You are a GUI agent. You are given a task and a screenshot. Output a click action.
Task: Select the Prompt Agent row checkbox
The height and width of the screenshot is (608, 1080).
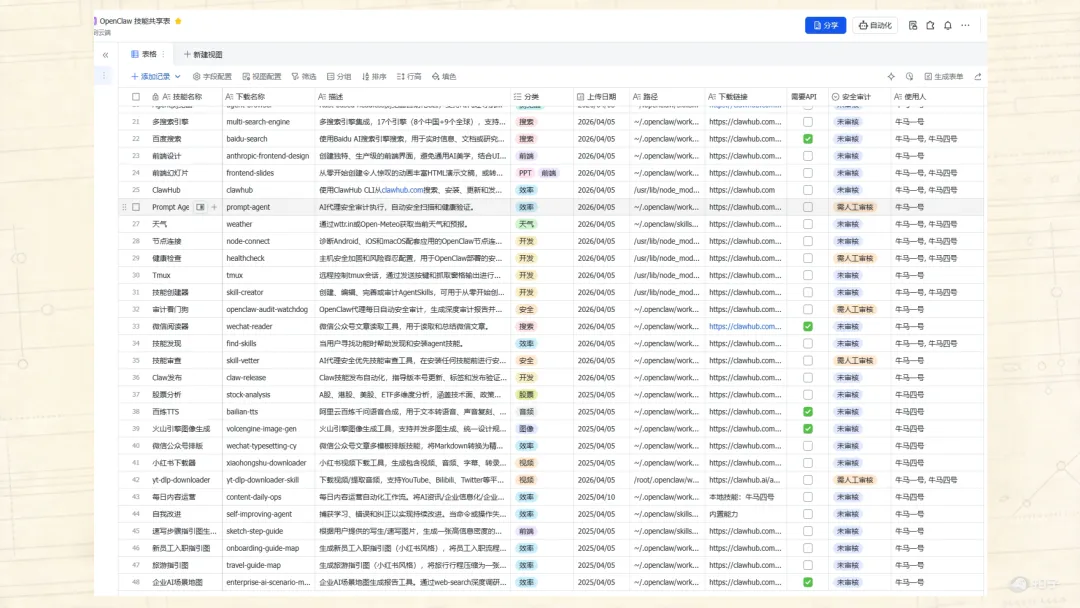[136, 207]
